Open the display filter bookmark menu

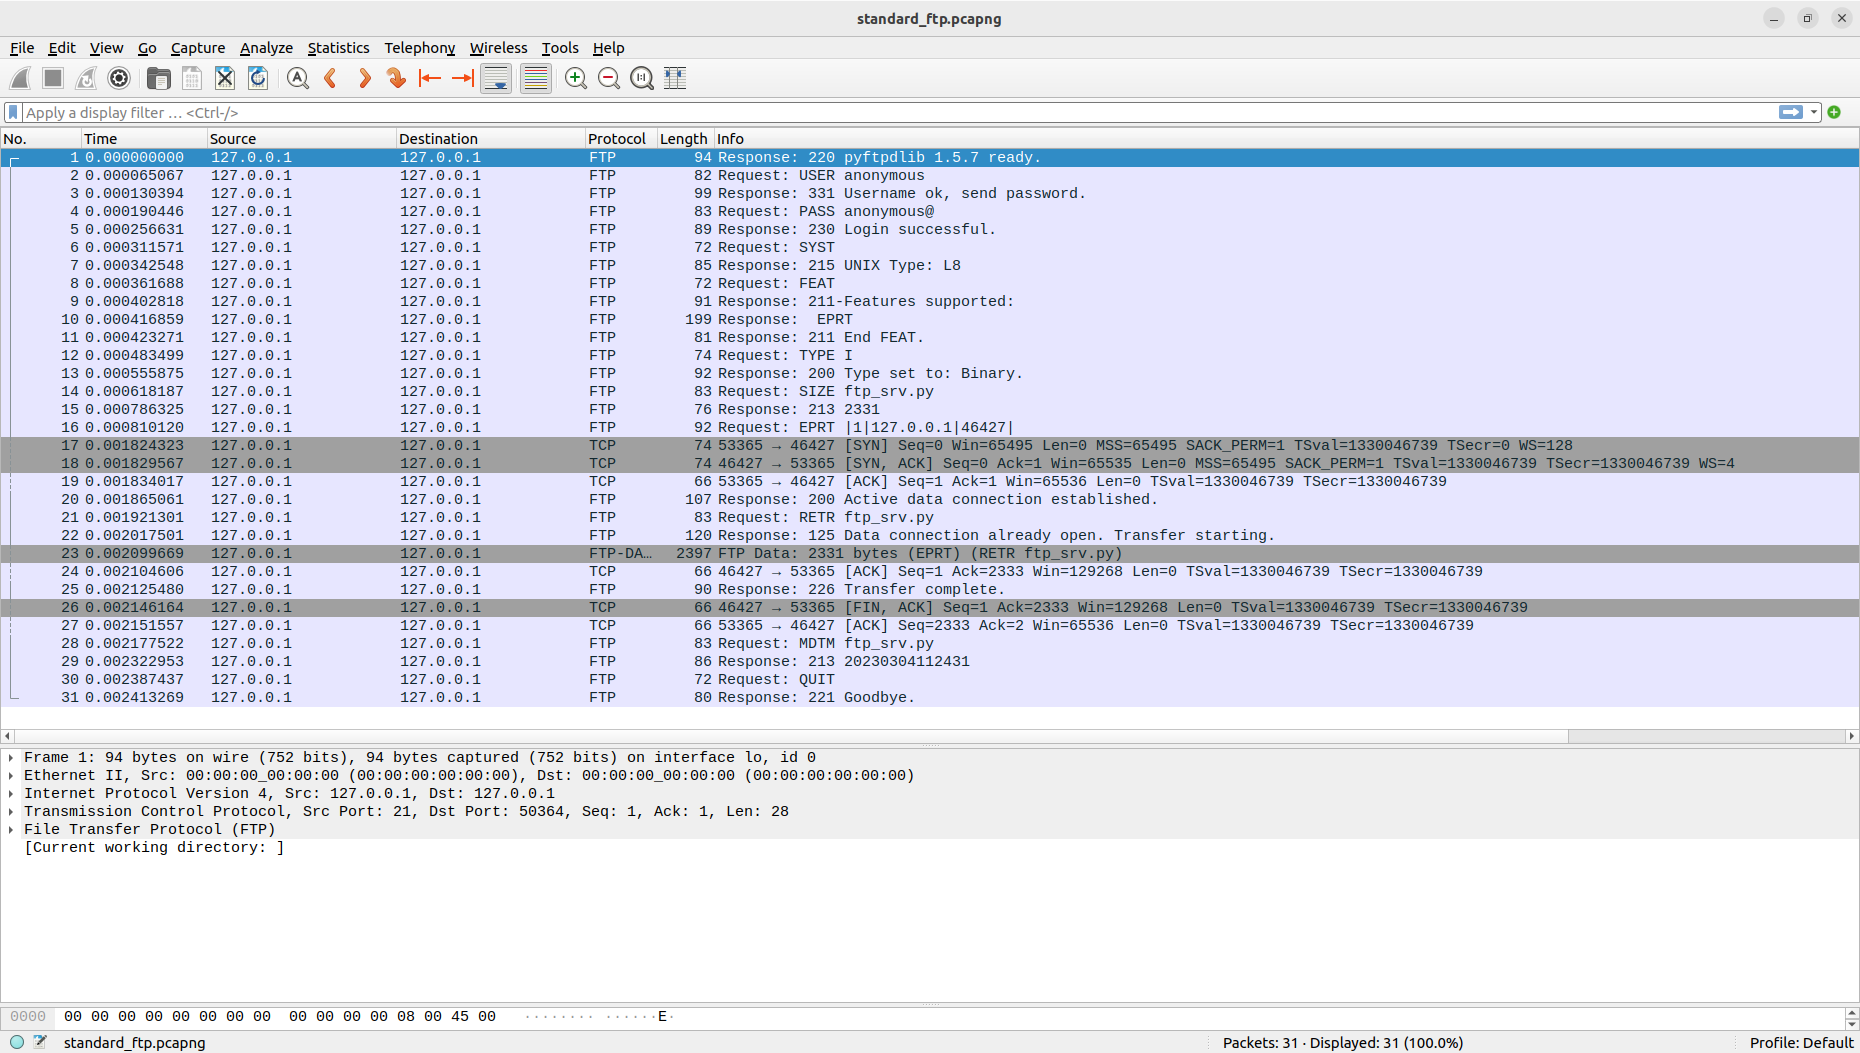point(13,112)
